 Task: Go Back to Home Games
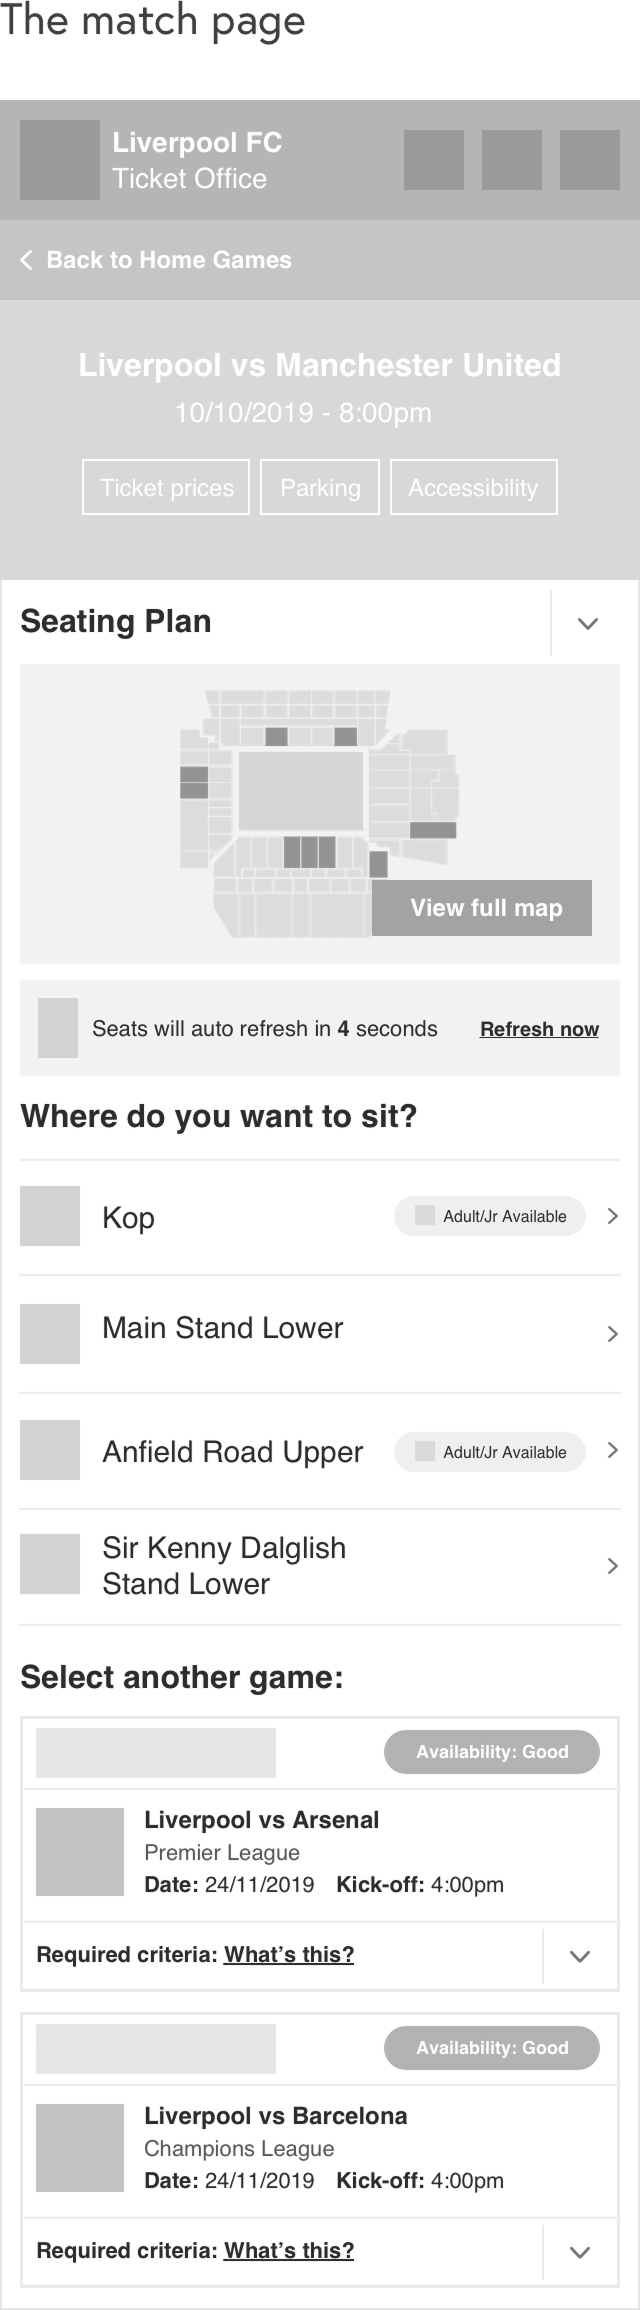[168, 260]
